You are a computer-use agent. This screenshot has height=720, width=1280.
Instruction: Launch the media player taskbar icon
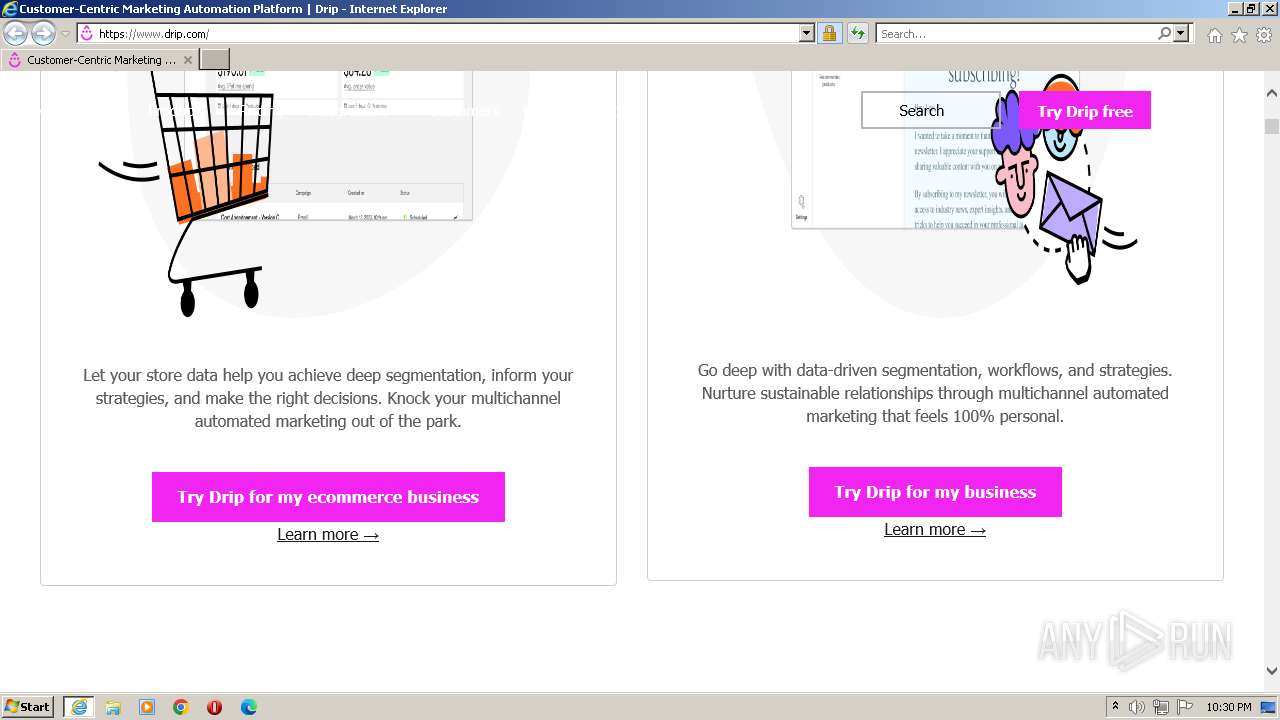tap(147, 707)
